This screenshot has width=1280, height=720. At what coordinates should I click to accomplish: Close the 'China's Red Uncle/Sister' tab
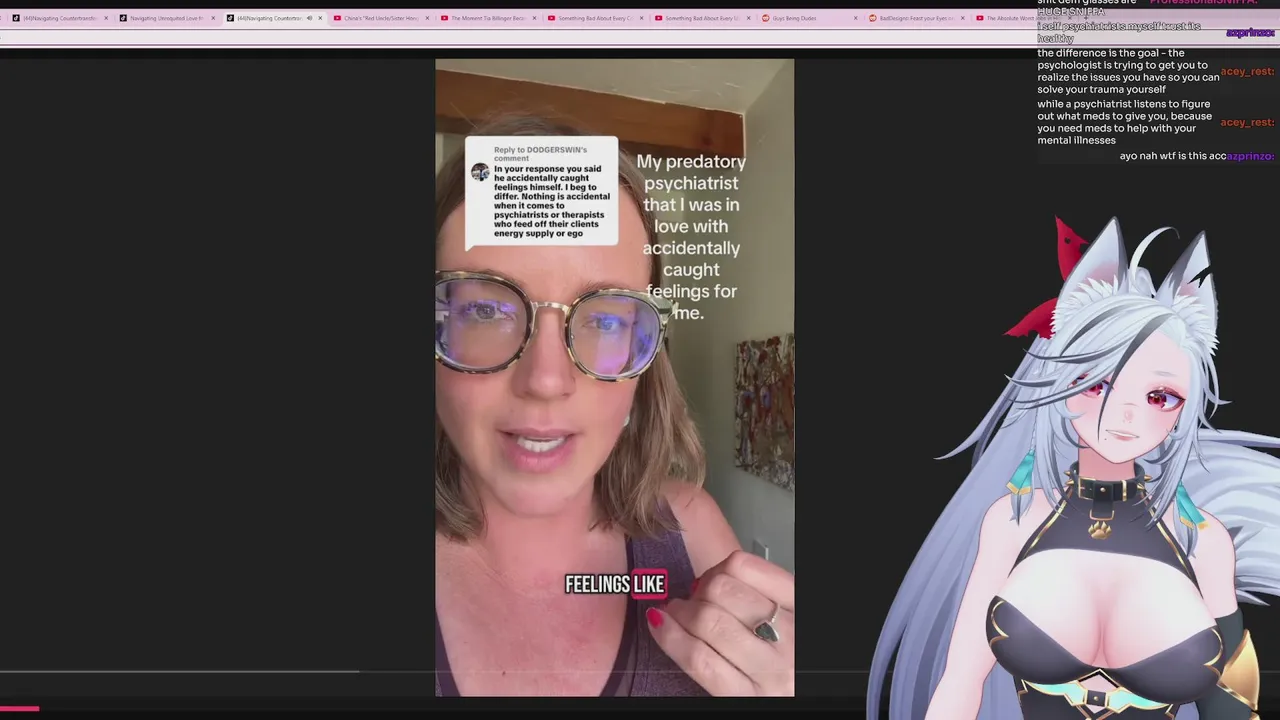pos(427,18)
